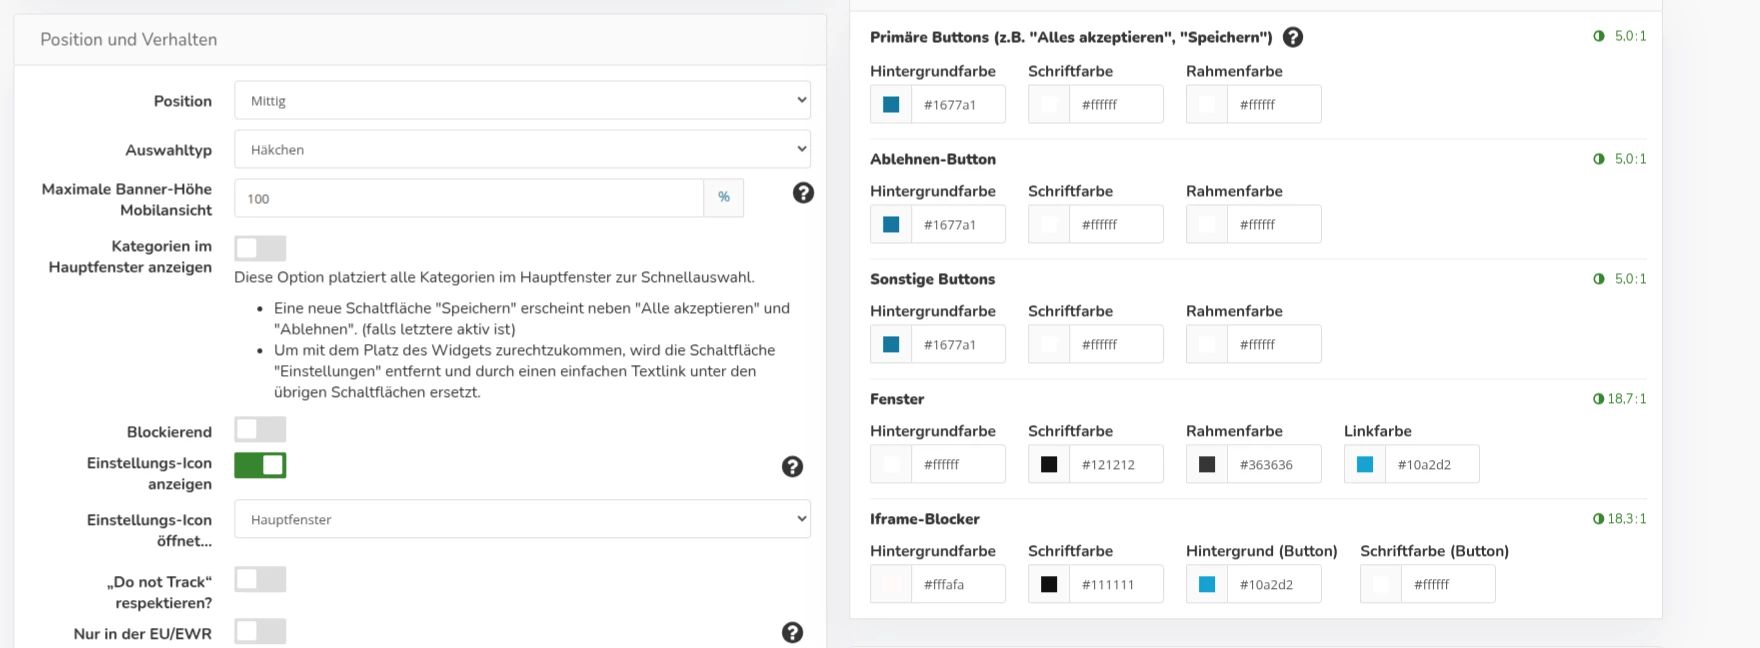The width and height of the screenshot is (1760, 648).
Task: Click help icon next to Einstellungs-Icon anzeigen
Action: pos(792,467)
